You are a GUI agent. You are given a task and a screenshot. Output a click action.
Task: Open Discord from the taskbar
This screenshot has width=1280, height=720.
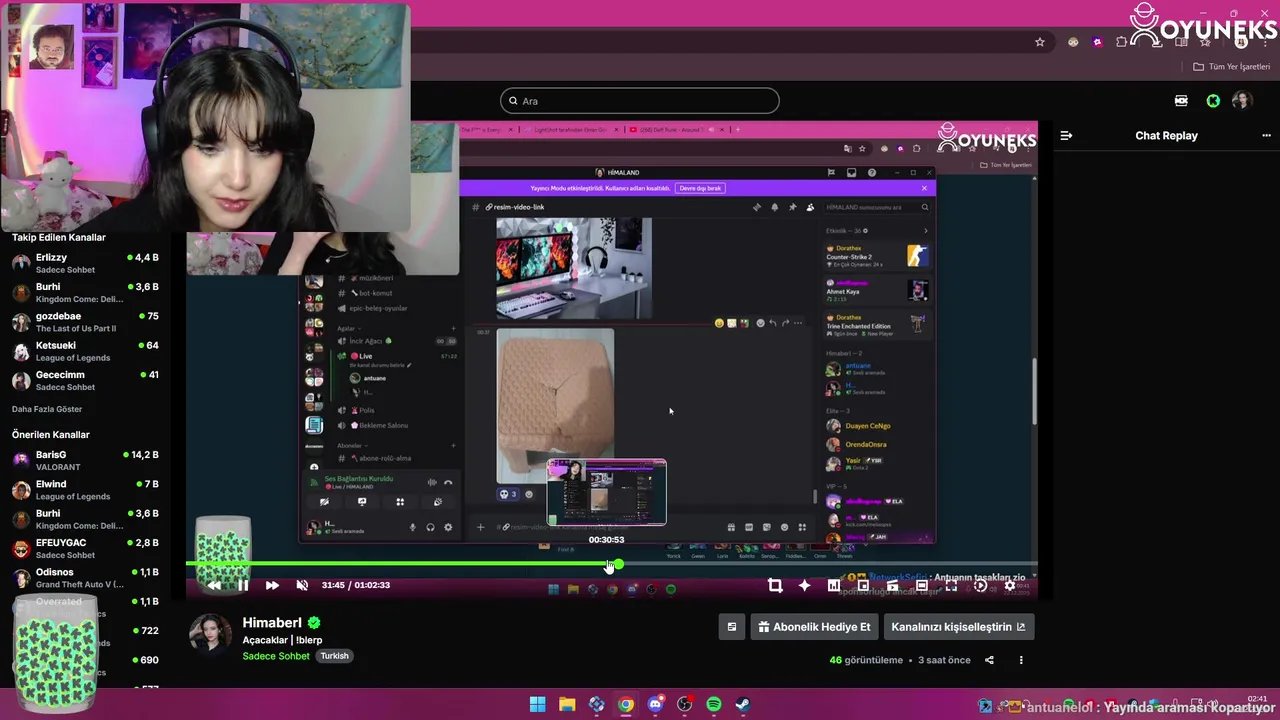pyautogui.click(x=655, y=704)
